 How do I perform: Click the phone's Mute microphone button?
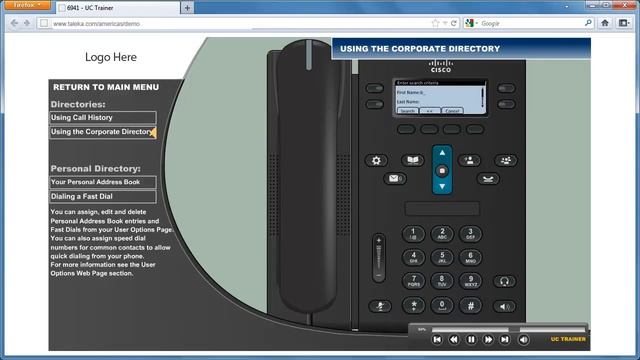tap(380, 306)
